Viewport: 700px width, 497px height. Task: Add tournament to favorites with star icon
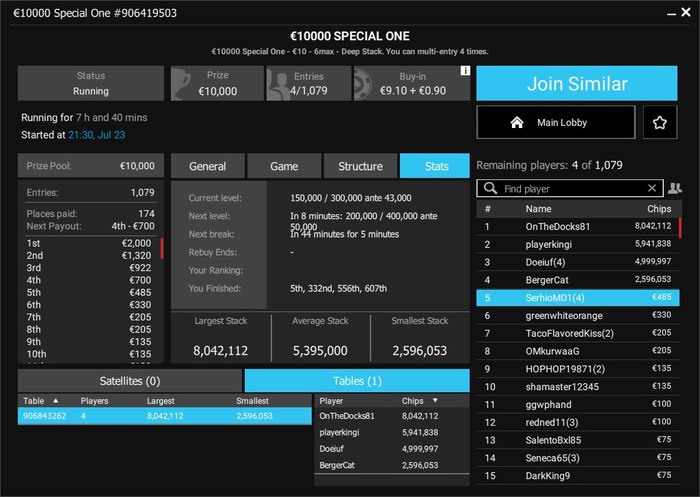coord(660,122)
